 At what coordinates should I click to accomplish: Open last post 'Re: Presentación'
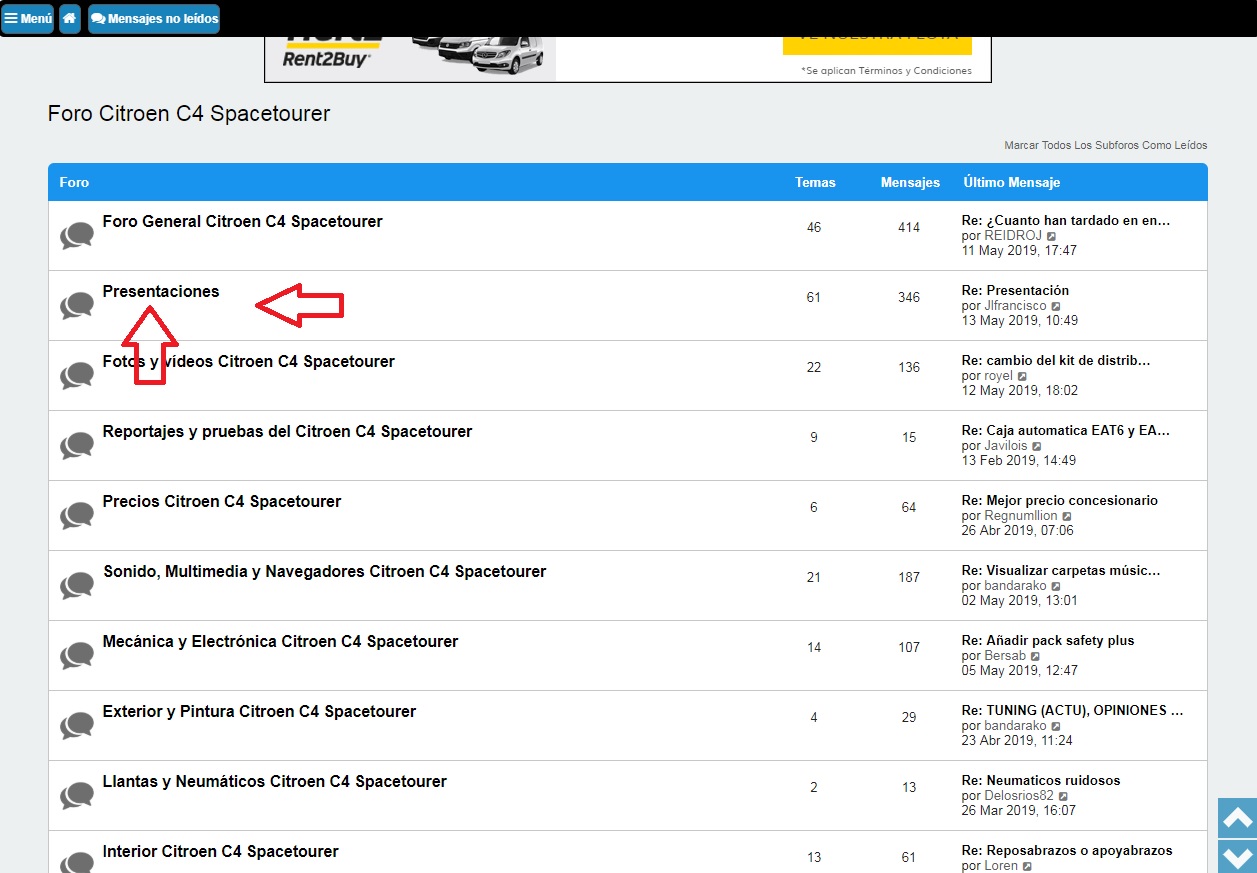tap(1015, 290)
